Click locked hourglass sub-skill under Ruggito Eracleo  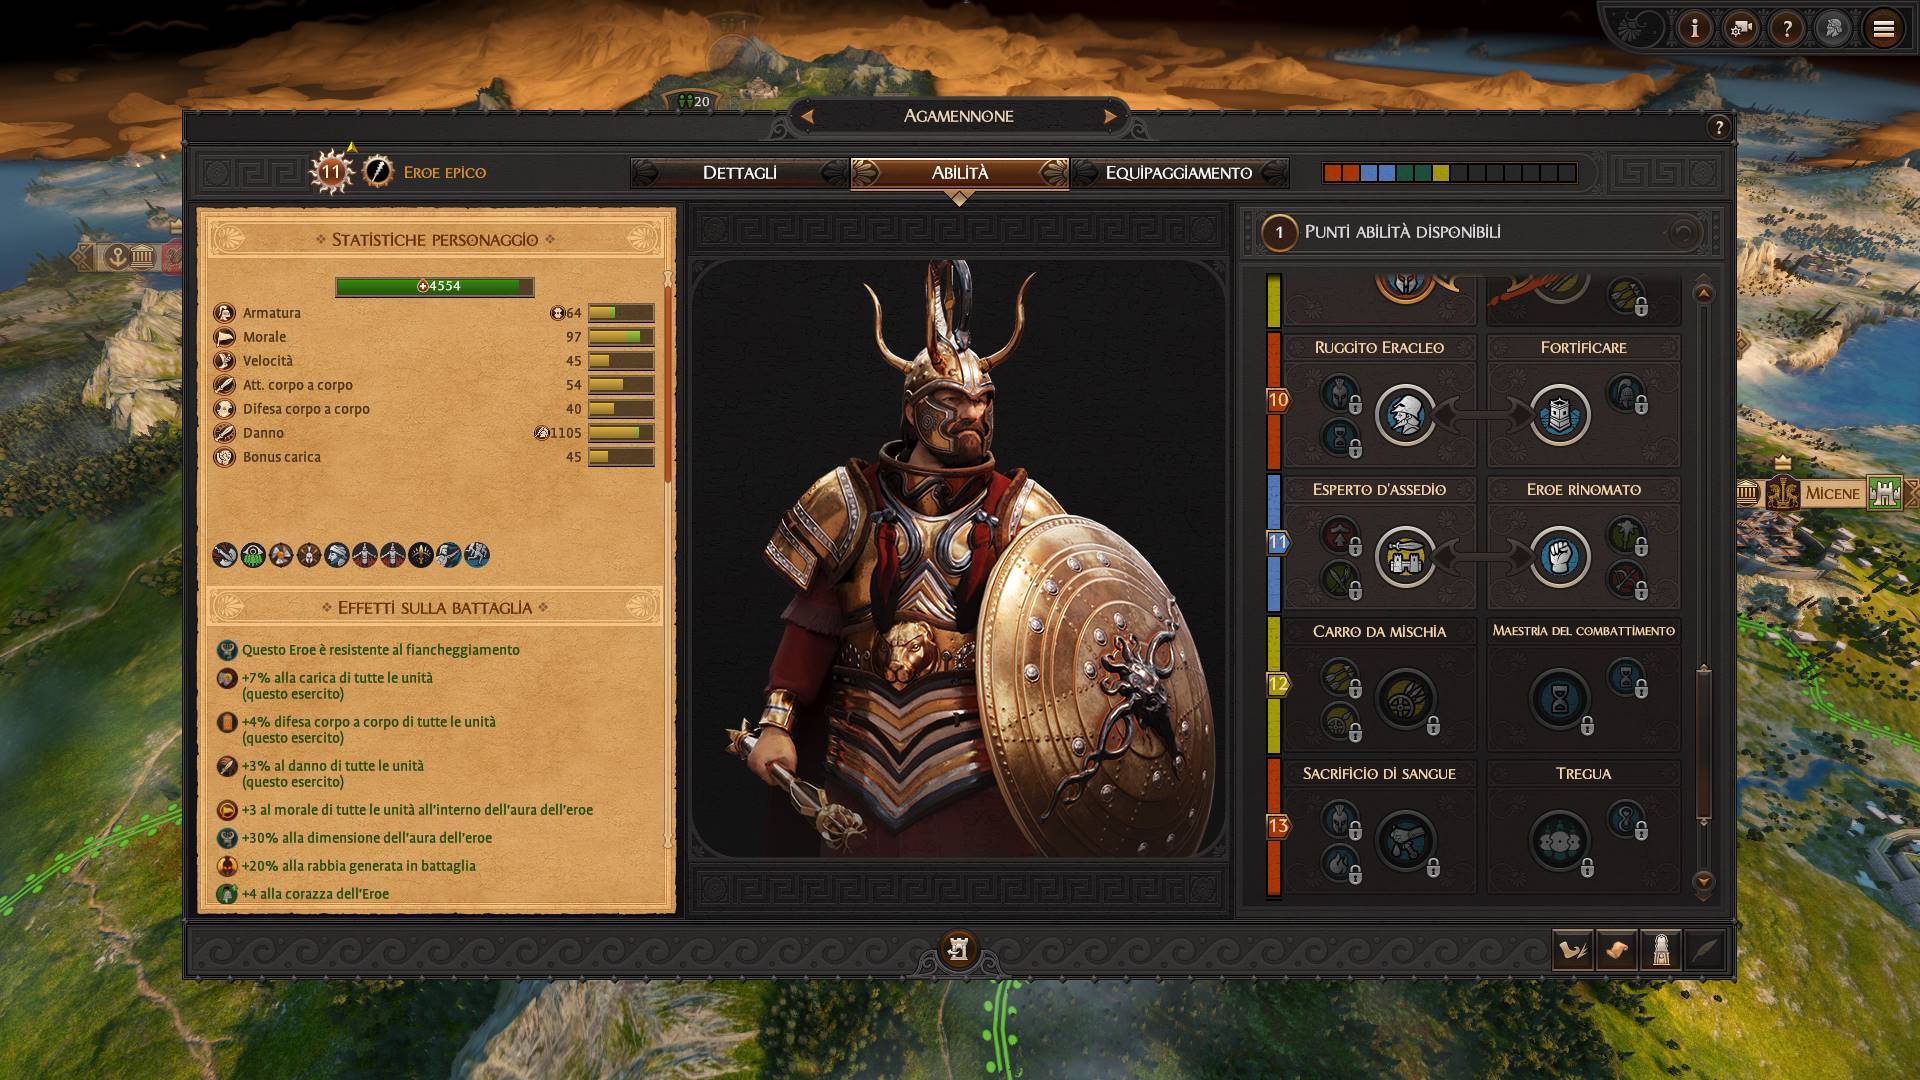point(1340,437)
